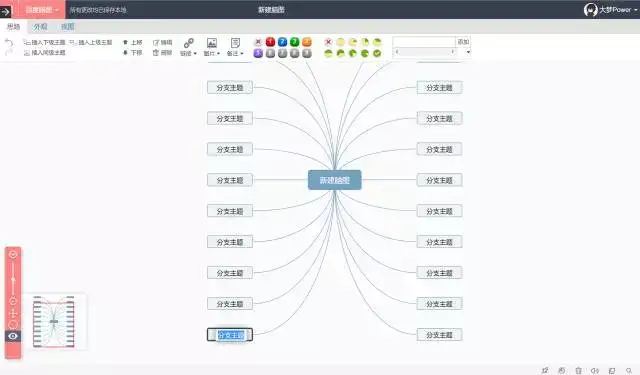Viewport: 640px width, 375px height.
Task: Click the 新建脑图 file title in header bar
Action: click(x=271, y=10)
